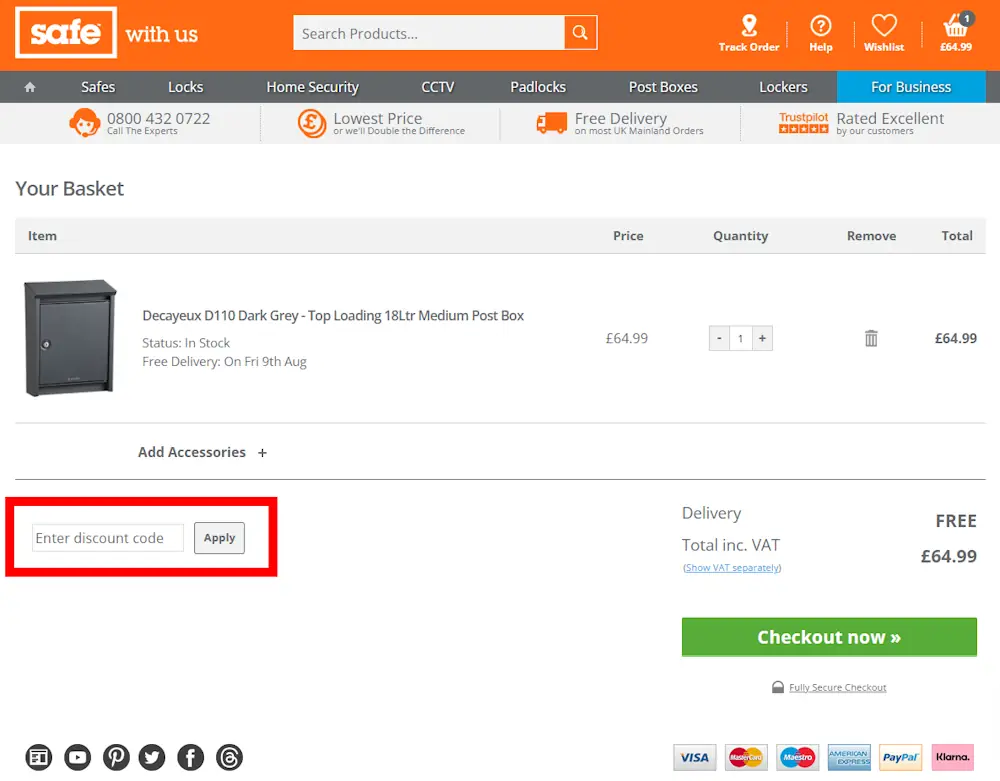Open the Wishlist heart icon
The image size is (1000, 781).
tap(884, 34)
